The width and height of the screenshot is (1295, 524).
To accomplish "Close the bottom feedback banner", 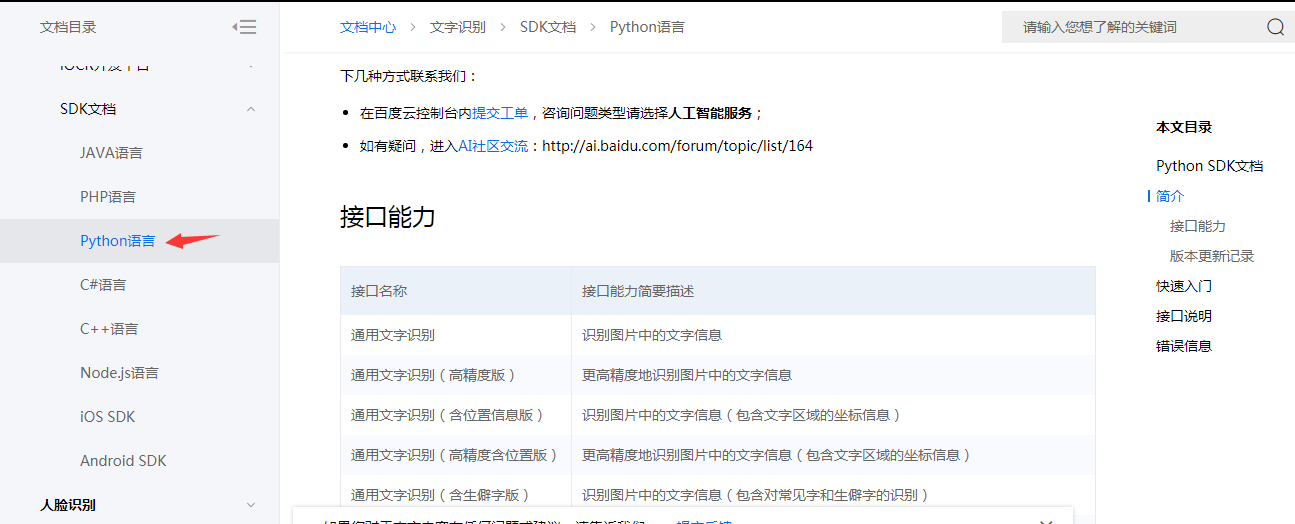I will pyautogui.click(x=1046, y=521).
